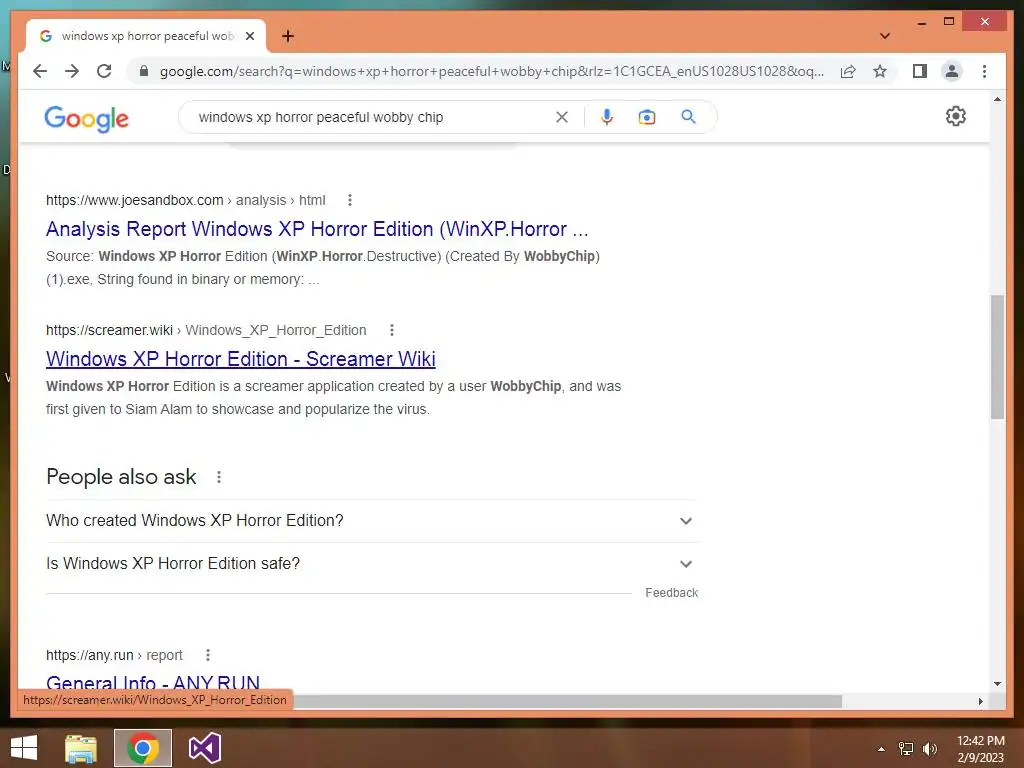Click the any.run URL breadcrumb
This screenshot has height=768, width=1024.
click(114, 655)
